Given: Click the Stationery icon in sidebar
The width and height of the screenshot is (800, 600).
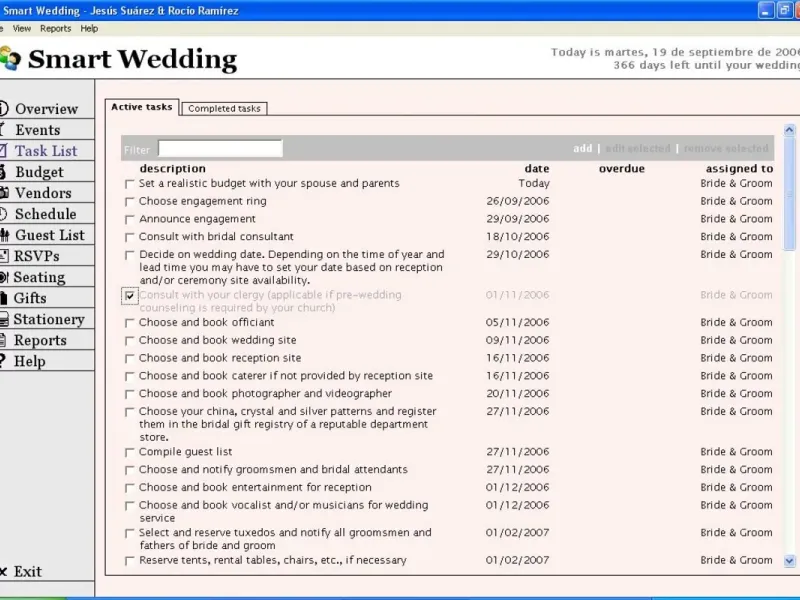Looking at the screenshot, I should (x=4, y=319).
